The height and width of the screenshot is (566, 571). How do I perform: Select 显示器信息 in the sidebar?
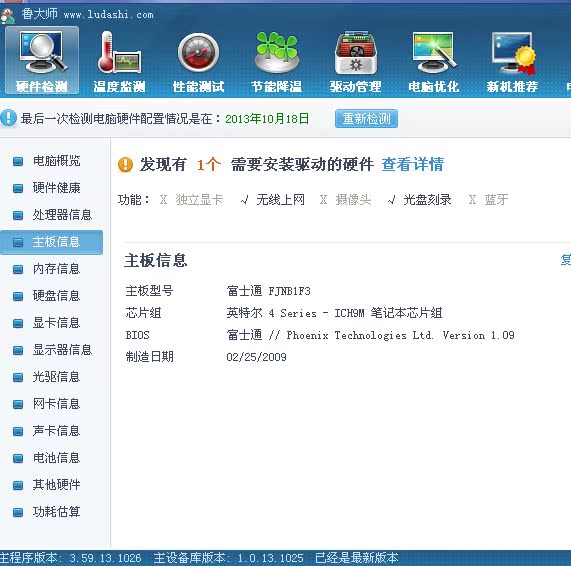62,350
